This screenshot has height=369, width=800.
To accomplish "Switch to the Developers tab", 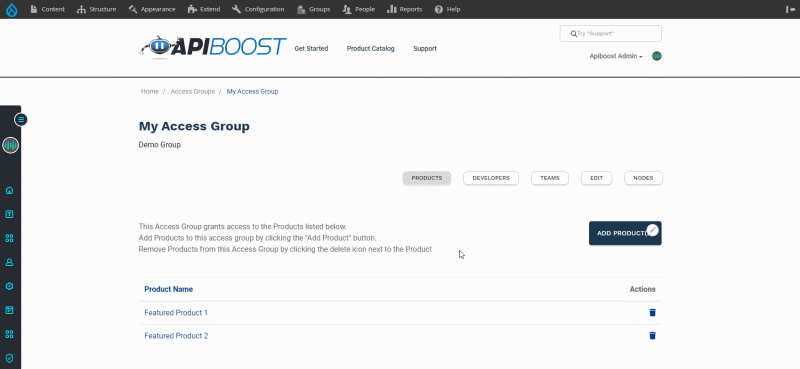I will point(491,178).
